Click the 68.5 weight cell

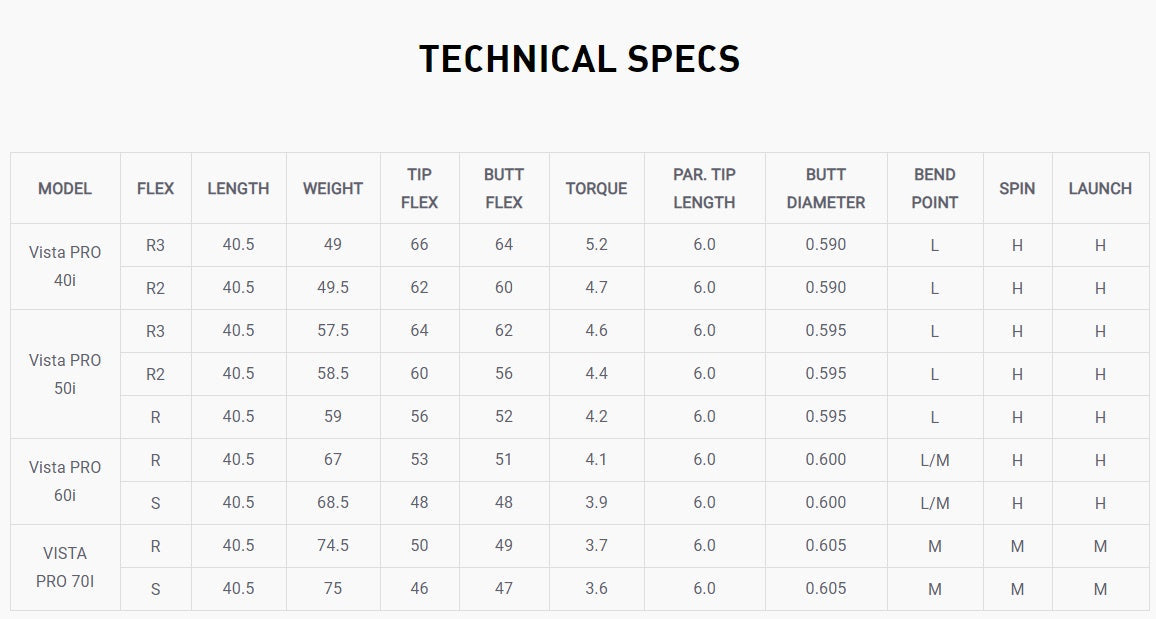click(x=333, y=503)
